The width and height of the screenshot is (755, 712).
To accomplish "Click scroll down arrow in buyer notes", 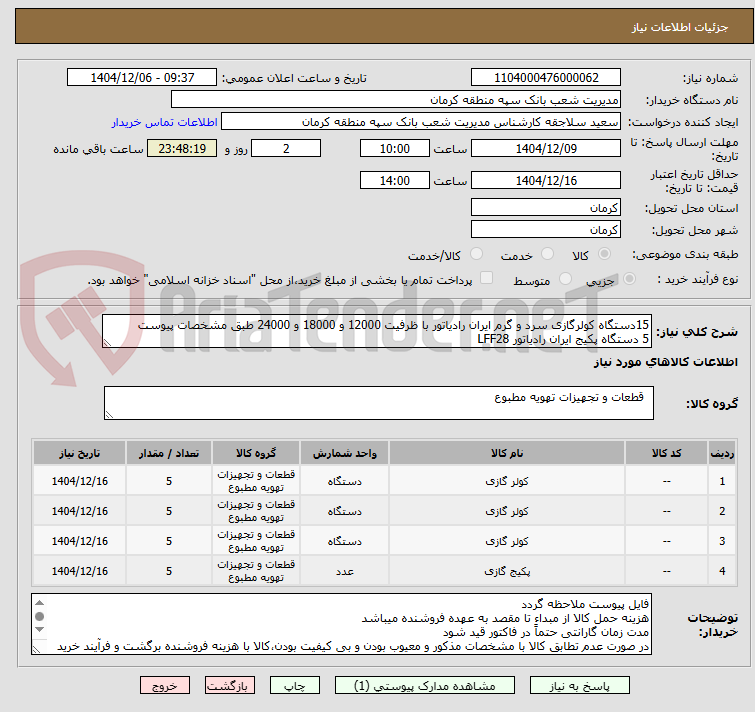I will coord(39,630).
